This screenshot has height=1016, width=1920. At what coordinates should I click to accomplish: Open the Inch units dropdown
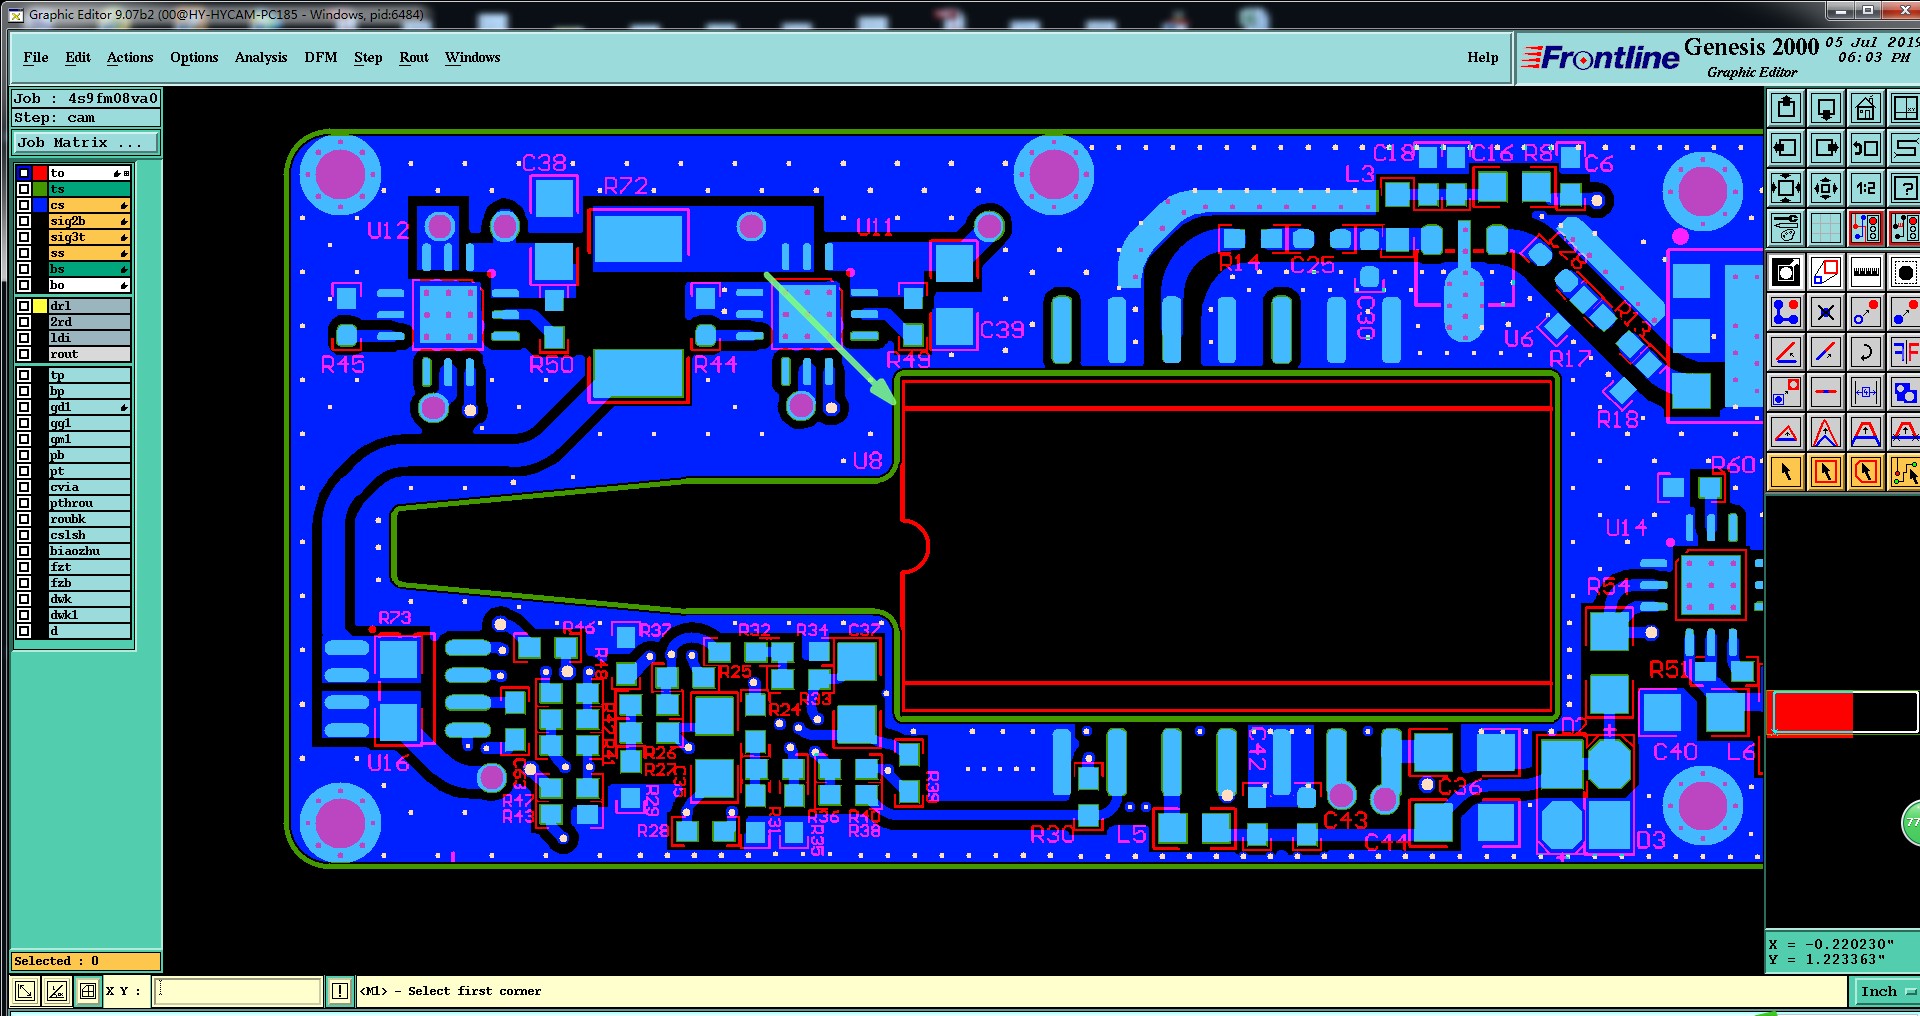[x=1886, y=991]
